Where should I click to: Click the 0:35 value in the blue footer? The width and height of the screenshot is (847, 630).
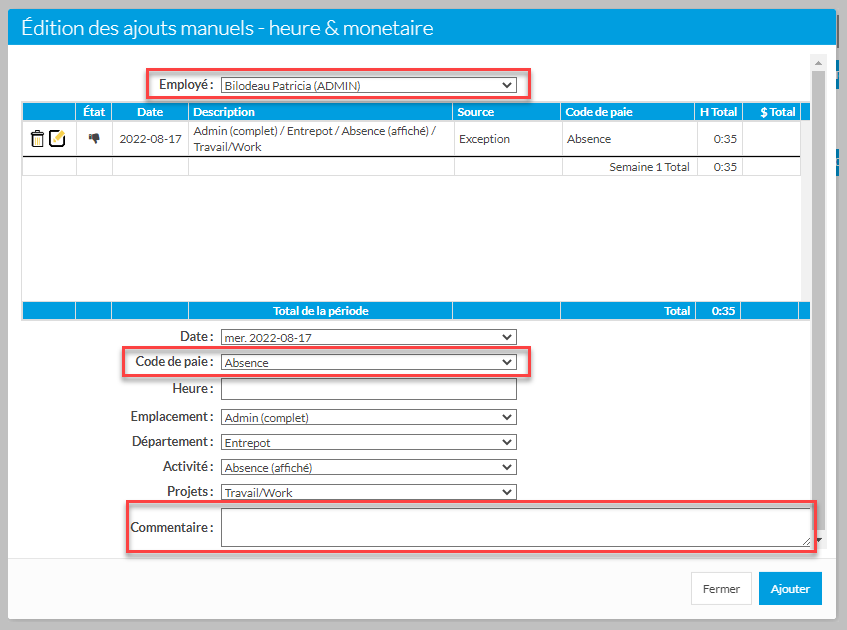723,311
